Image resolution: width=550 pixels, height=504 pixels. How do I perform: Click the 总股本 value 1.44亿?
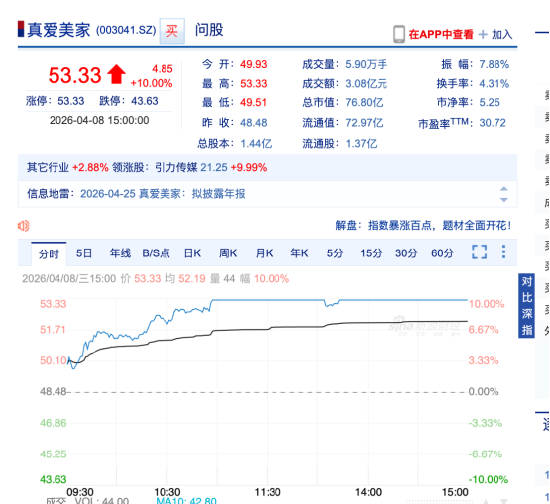click(x=256, y=143)
